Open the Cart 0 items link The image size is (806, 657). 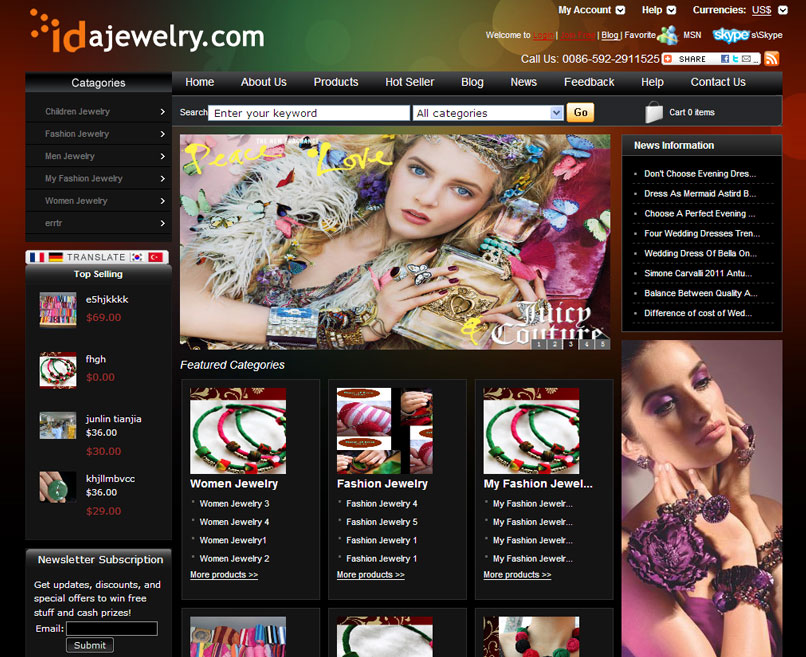point(692,112)
